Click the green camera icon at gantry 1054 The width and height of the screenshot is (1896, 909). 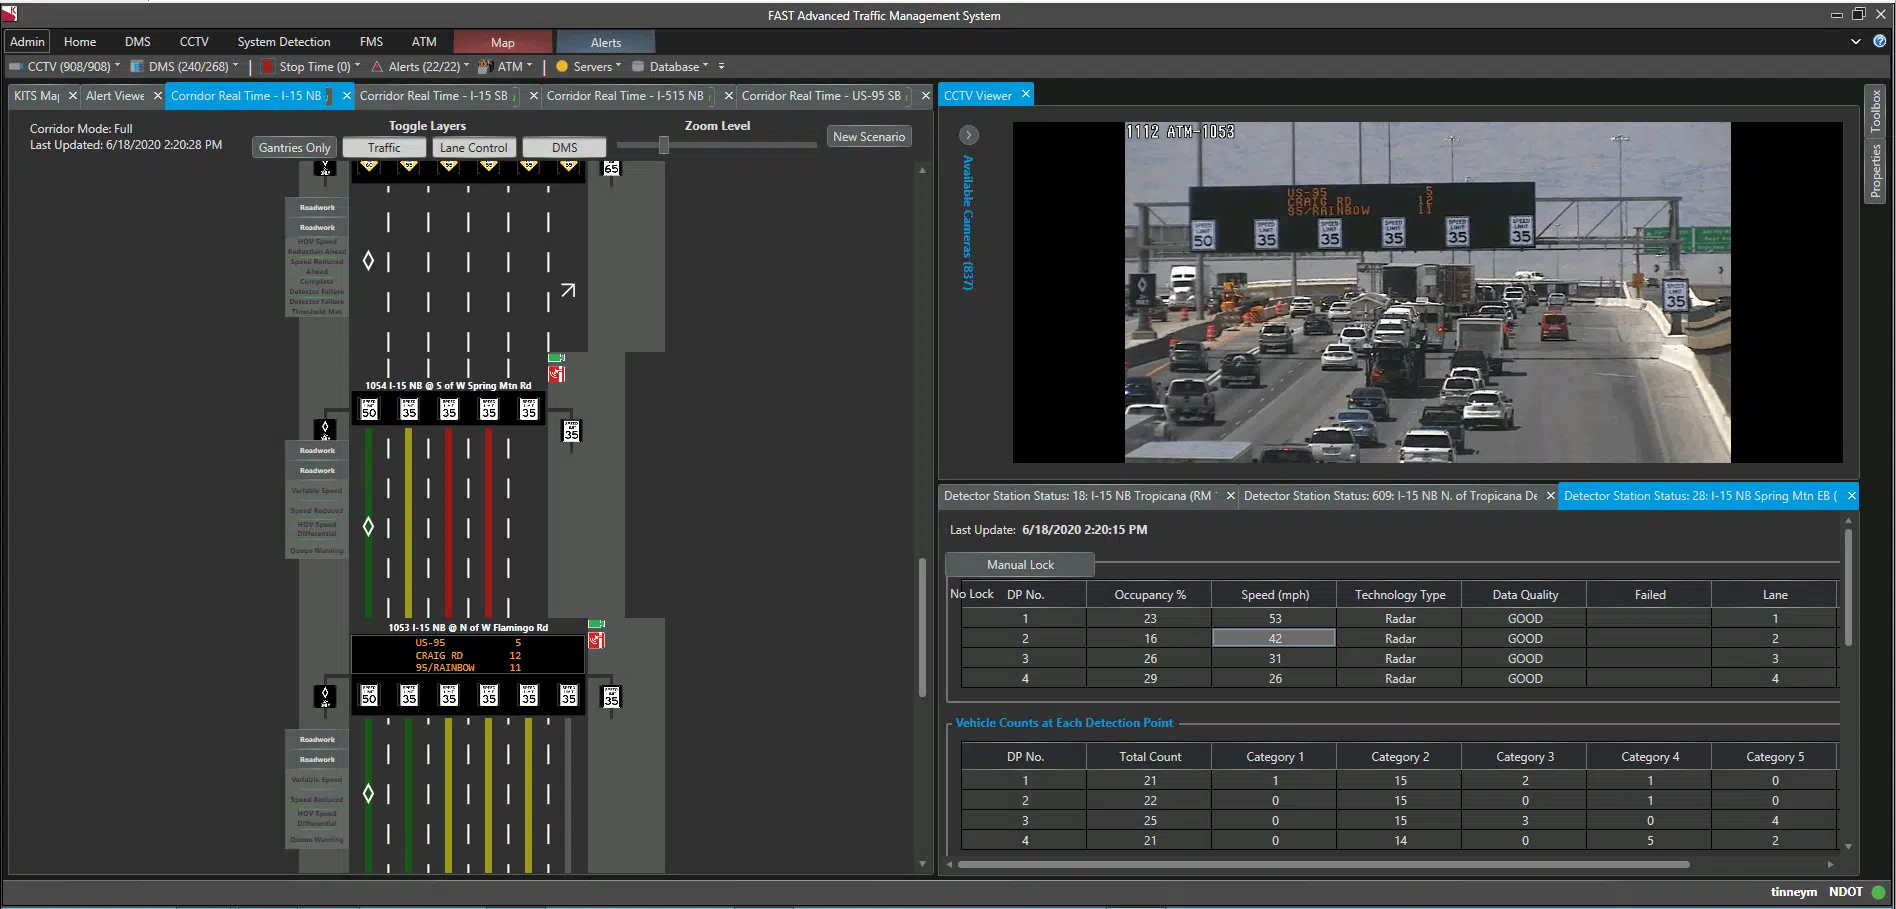(556, 357)
